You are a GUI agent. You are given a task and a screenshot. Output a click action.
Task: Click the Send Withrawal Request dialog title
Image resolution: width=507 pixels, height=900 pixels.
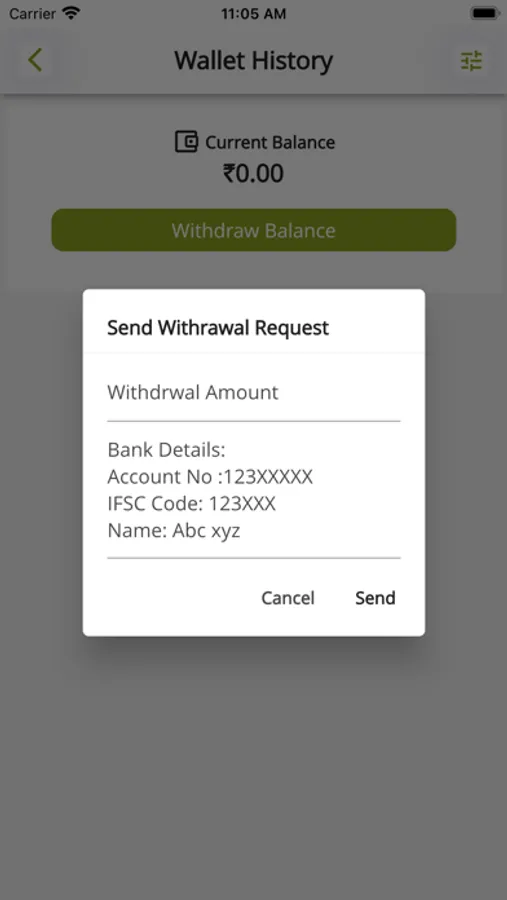[218, 328]
